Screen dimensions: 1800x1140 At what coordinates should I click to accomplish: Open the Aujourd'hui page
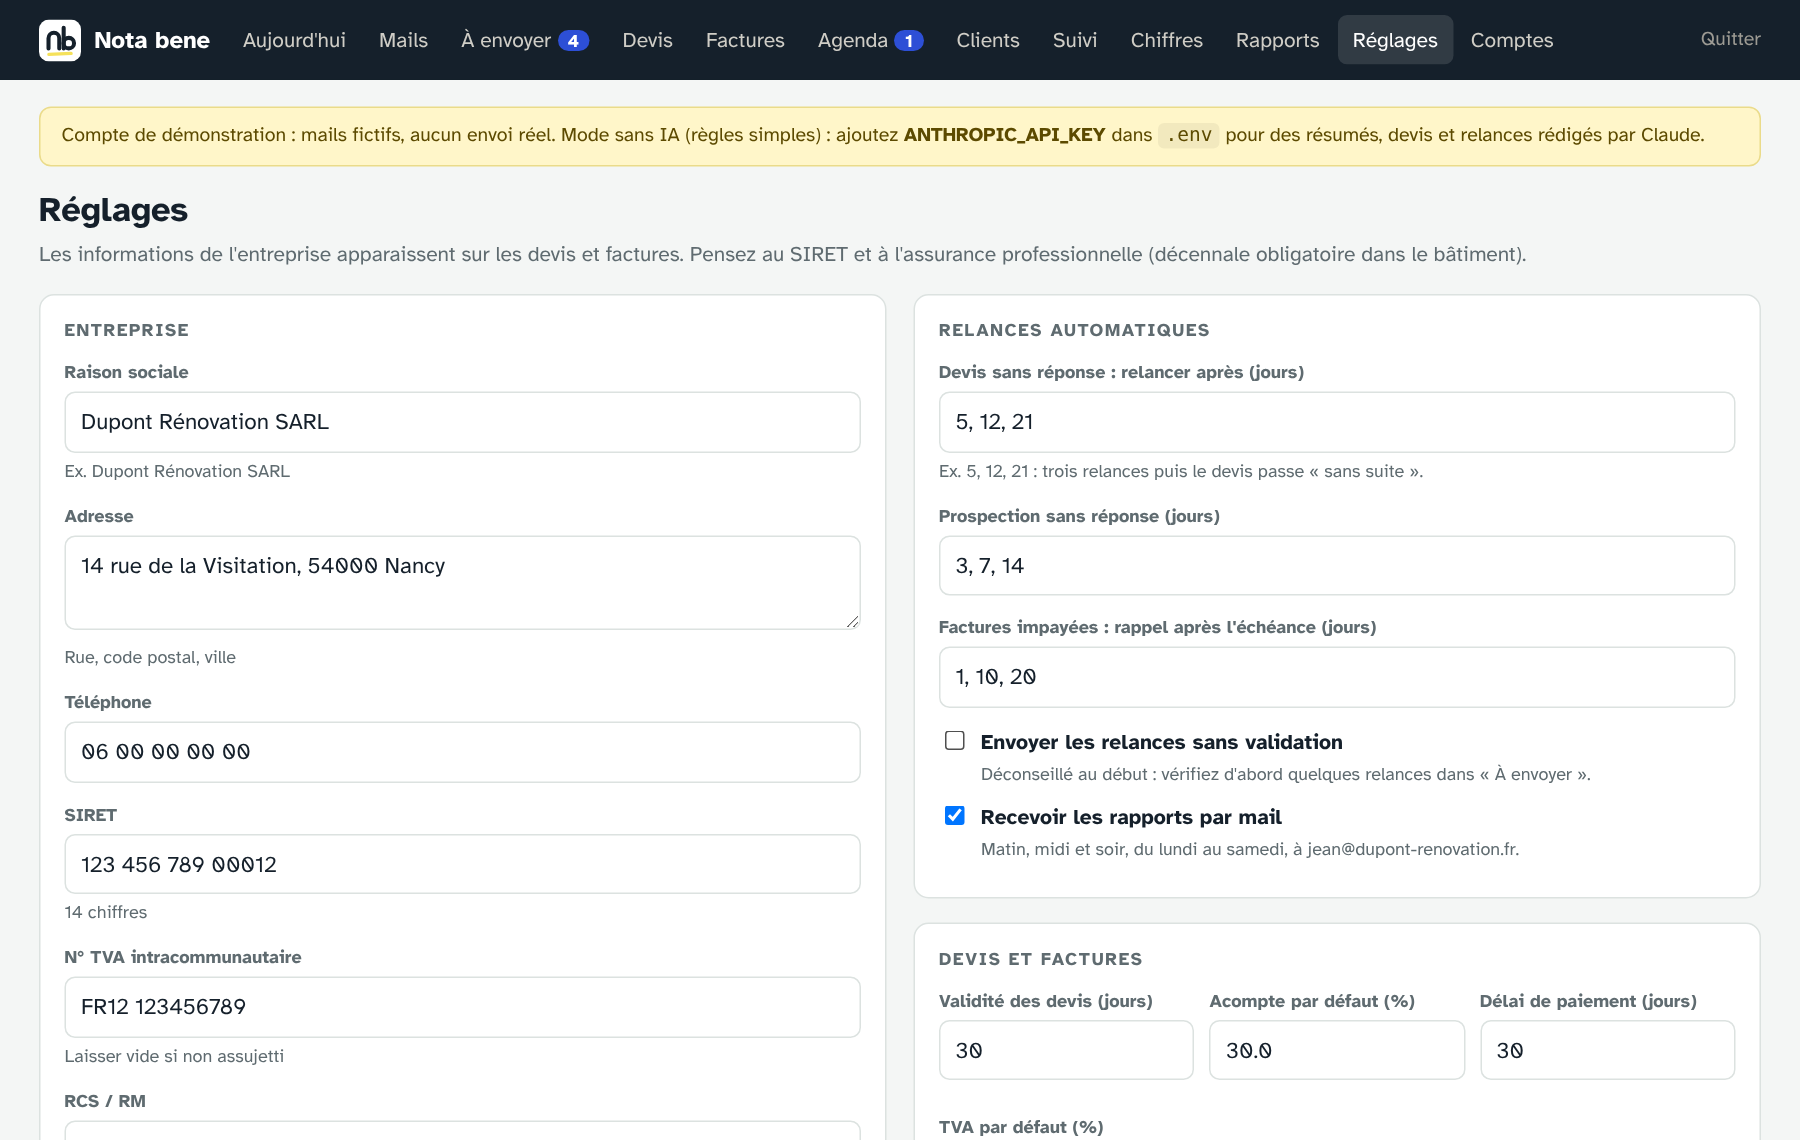[x=294, y=40]
